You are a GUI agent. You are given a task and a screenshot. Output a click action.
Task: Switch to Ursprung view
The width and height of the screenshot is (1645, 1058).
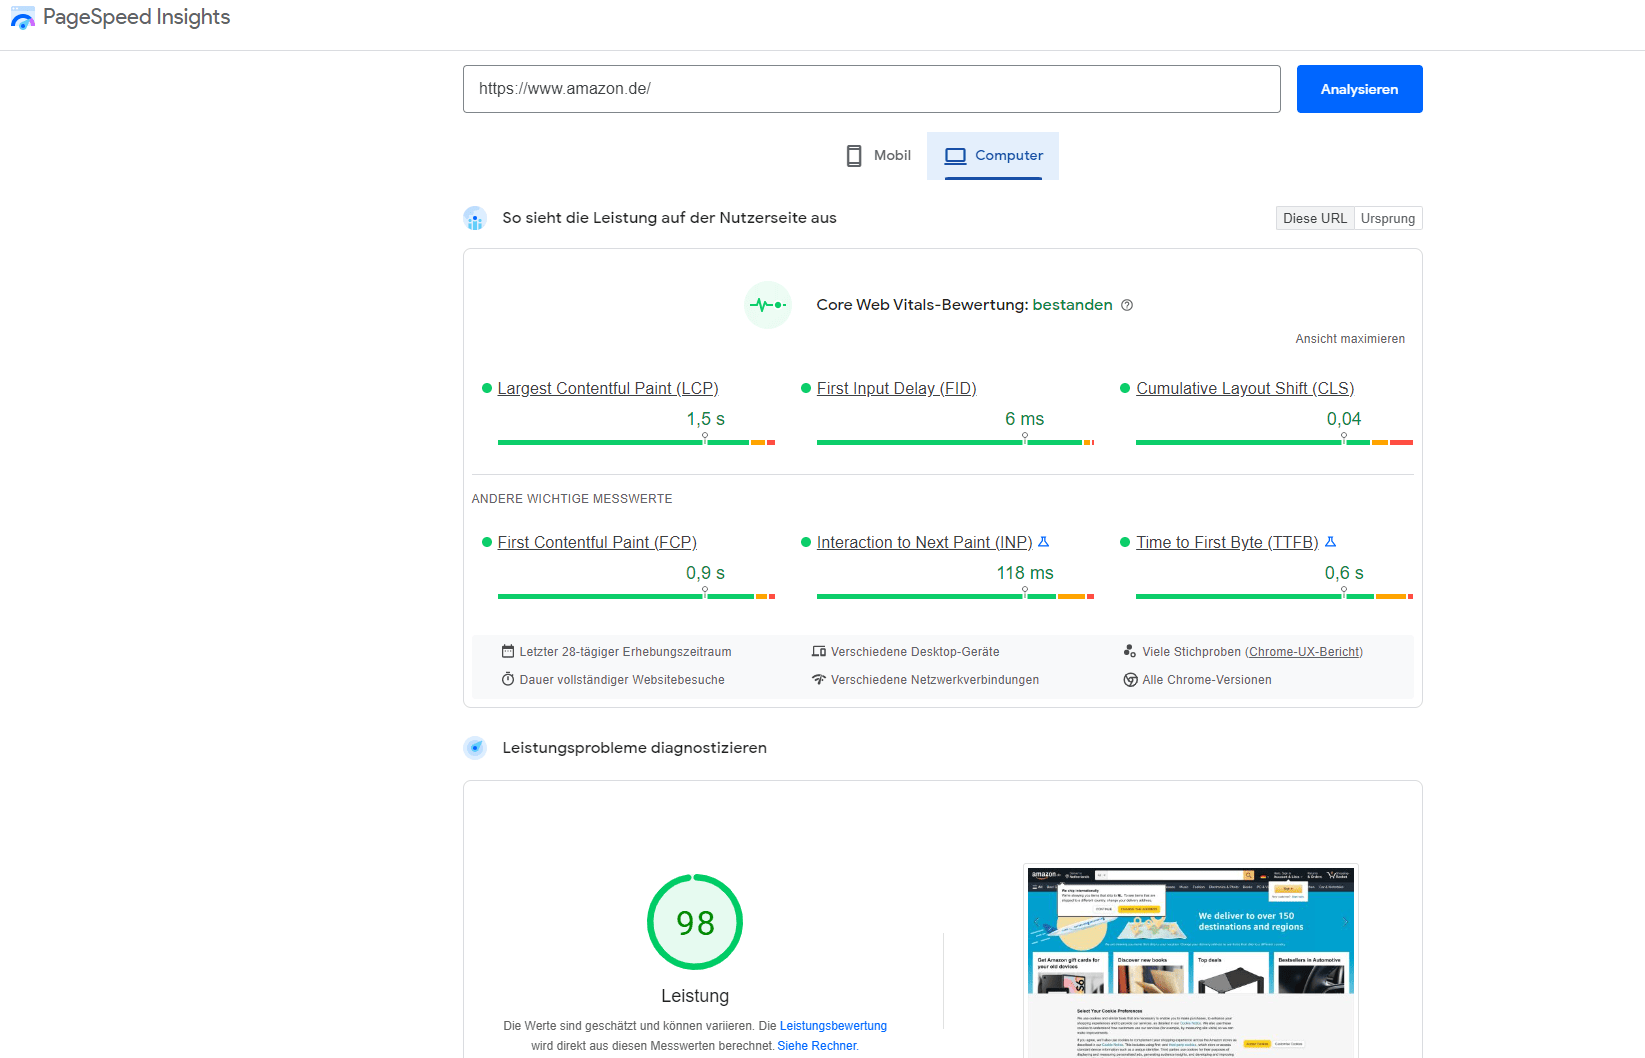[1388, 218]
